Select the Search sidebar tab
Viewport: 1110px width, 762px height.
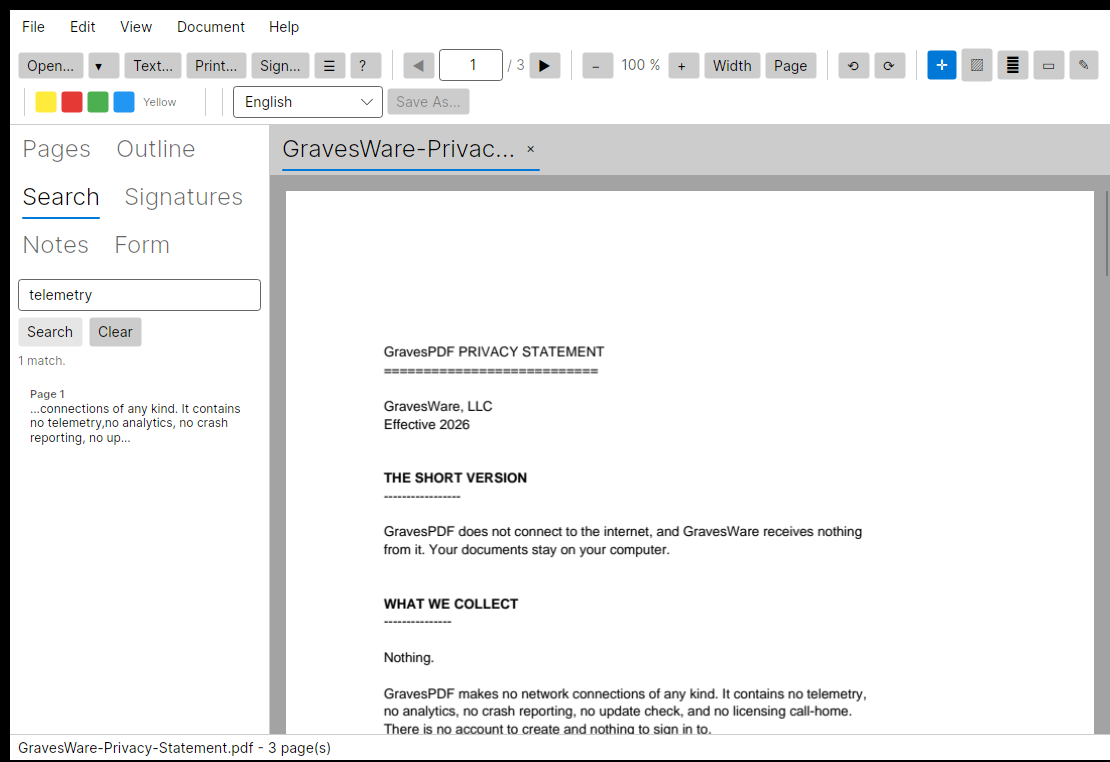coord(61,197)
